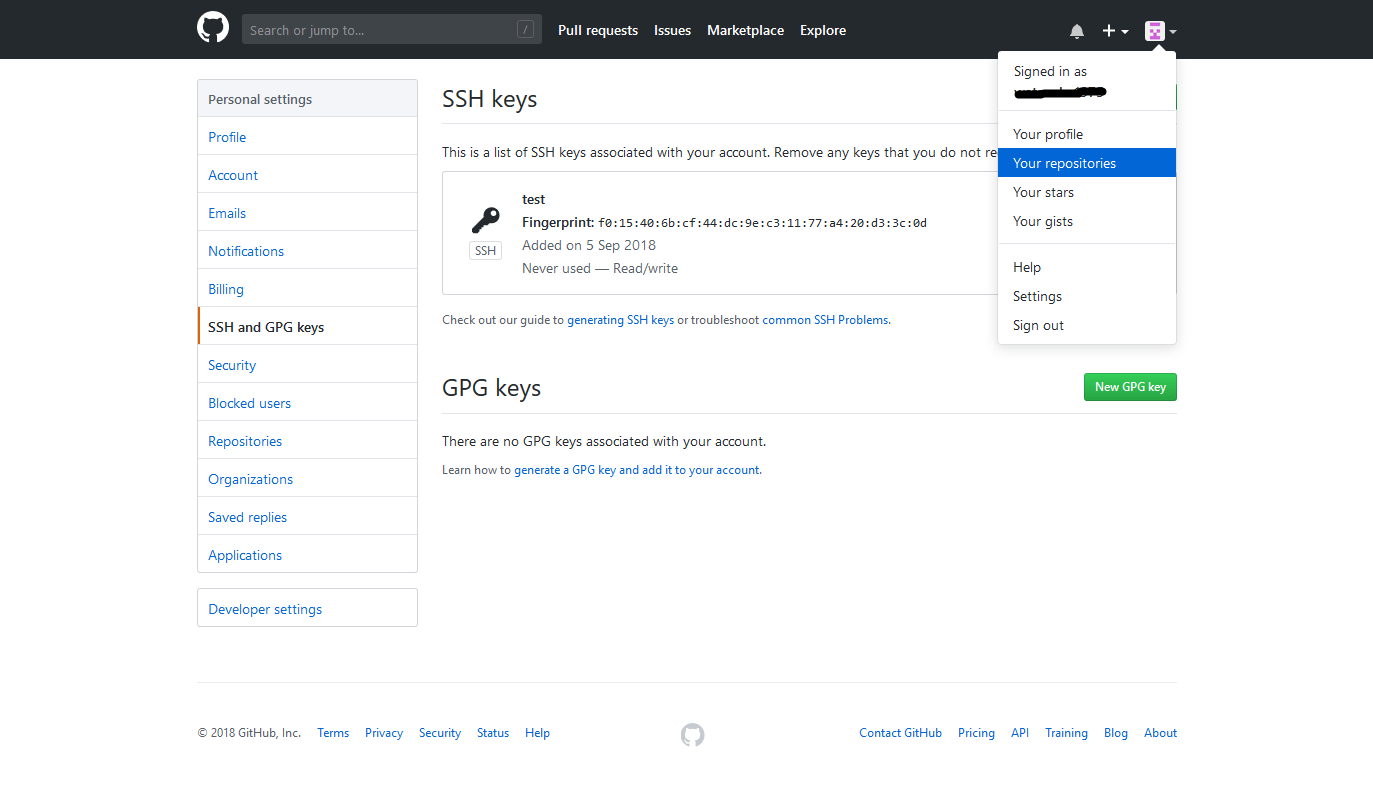Go to Pull requests in header
Screen dimensions: 1373x796
tap(597, 30)
